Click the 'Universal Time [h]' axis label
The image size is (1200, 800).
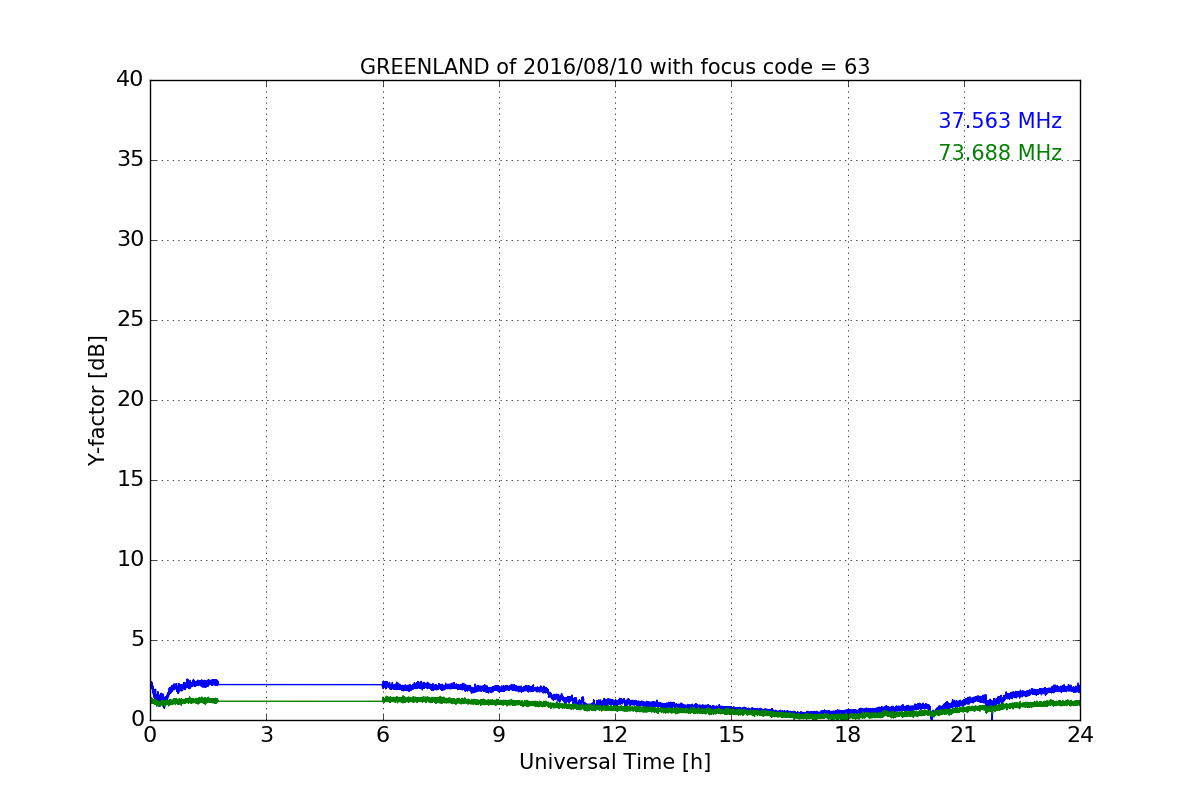point(615,762)
